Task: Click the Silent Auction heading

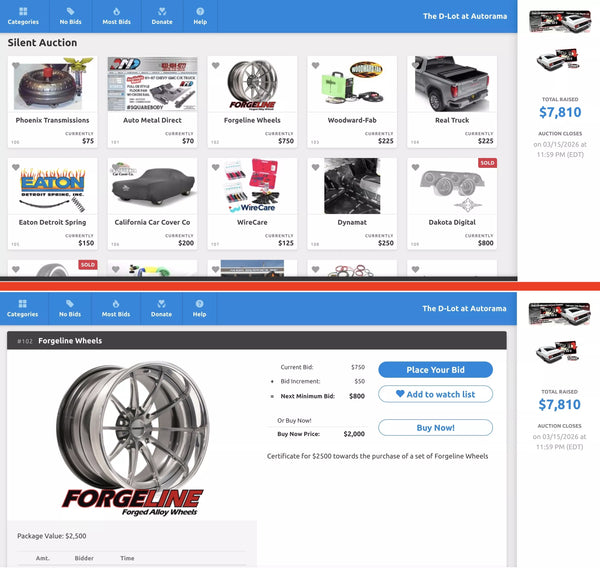Action: click(x=42, y=42)
